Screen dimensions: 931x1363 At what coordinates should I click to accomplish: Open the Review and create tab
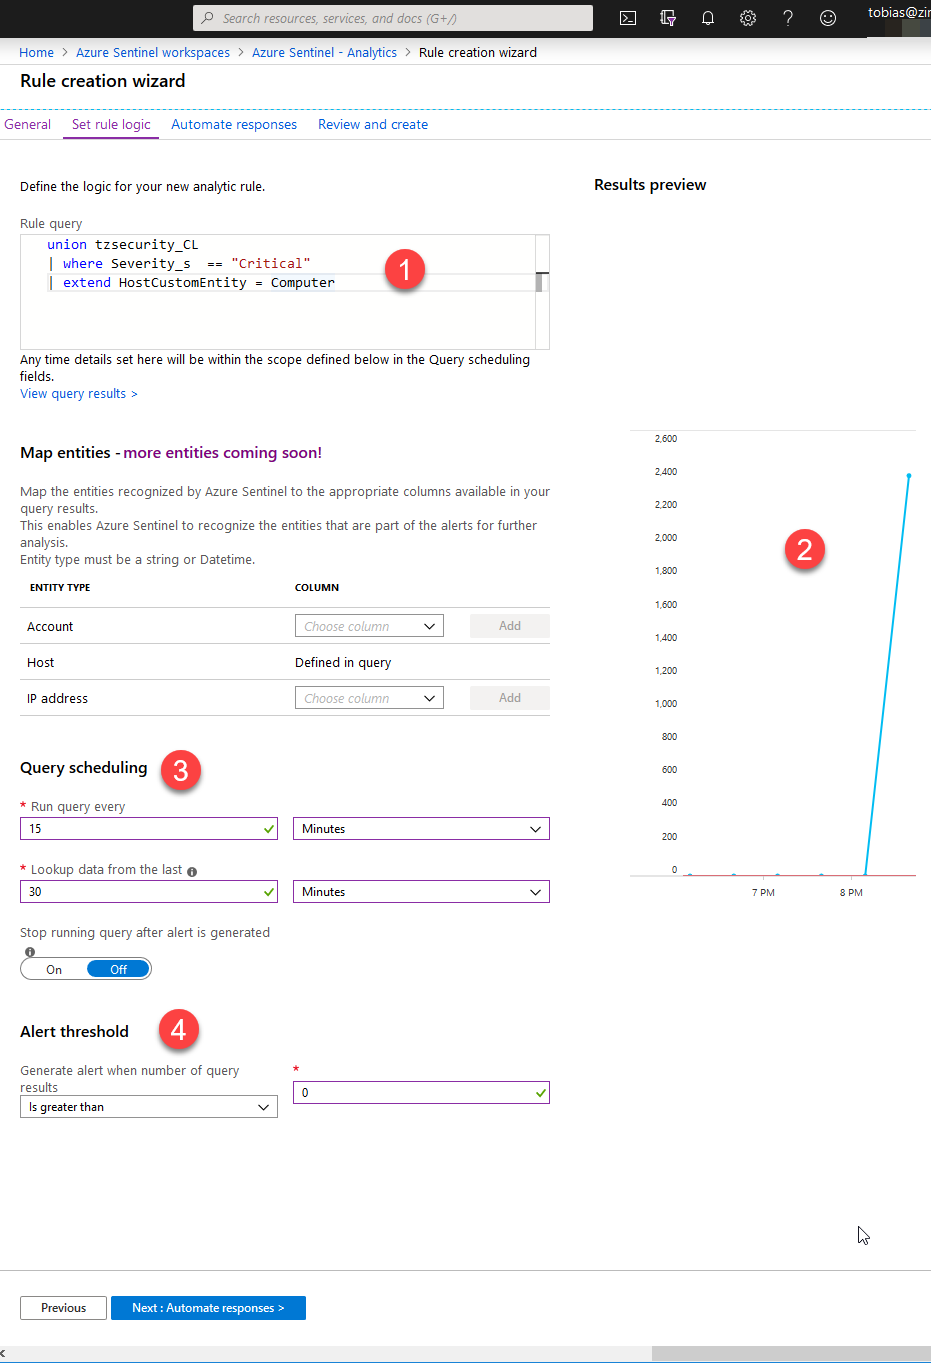(x=373, y=124)
